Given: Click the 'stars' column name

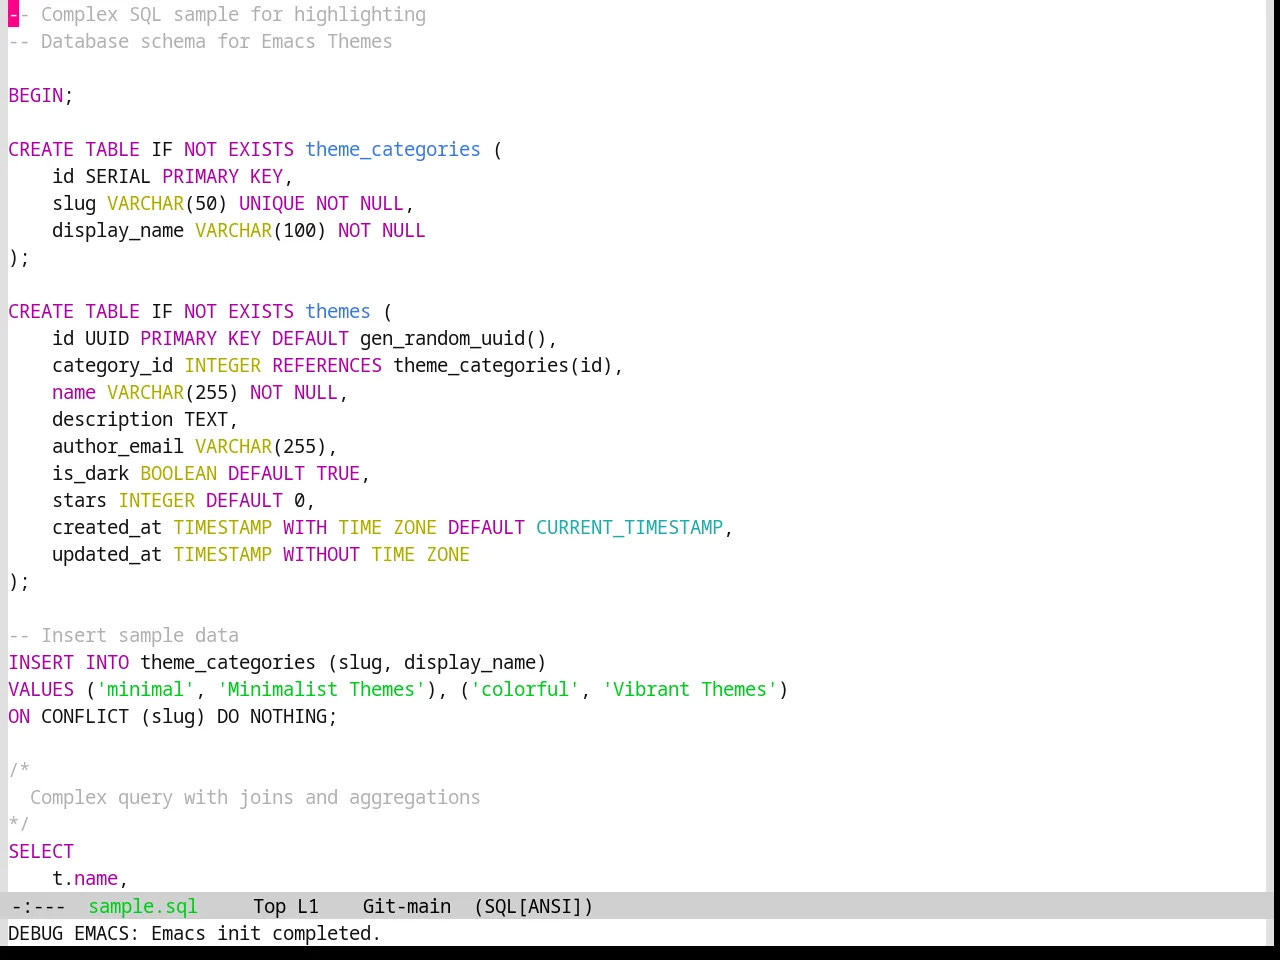Looking at the screenshot, I should (x=80, y=500).
